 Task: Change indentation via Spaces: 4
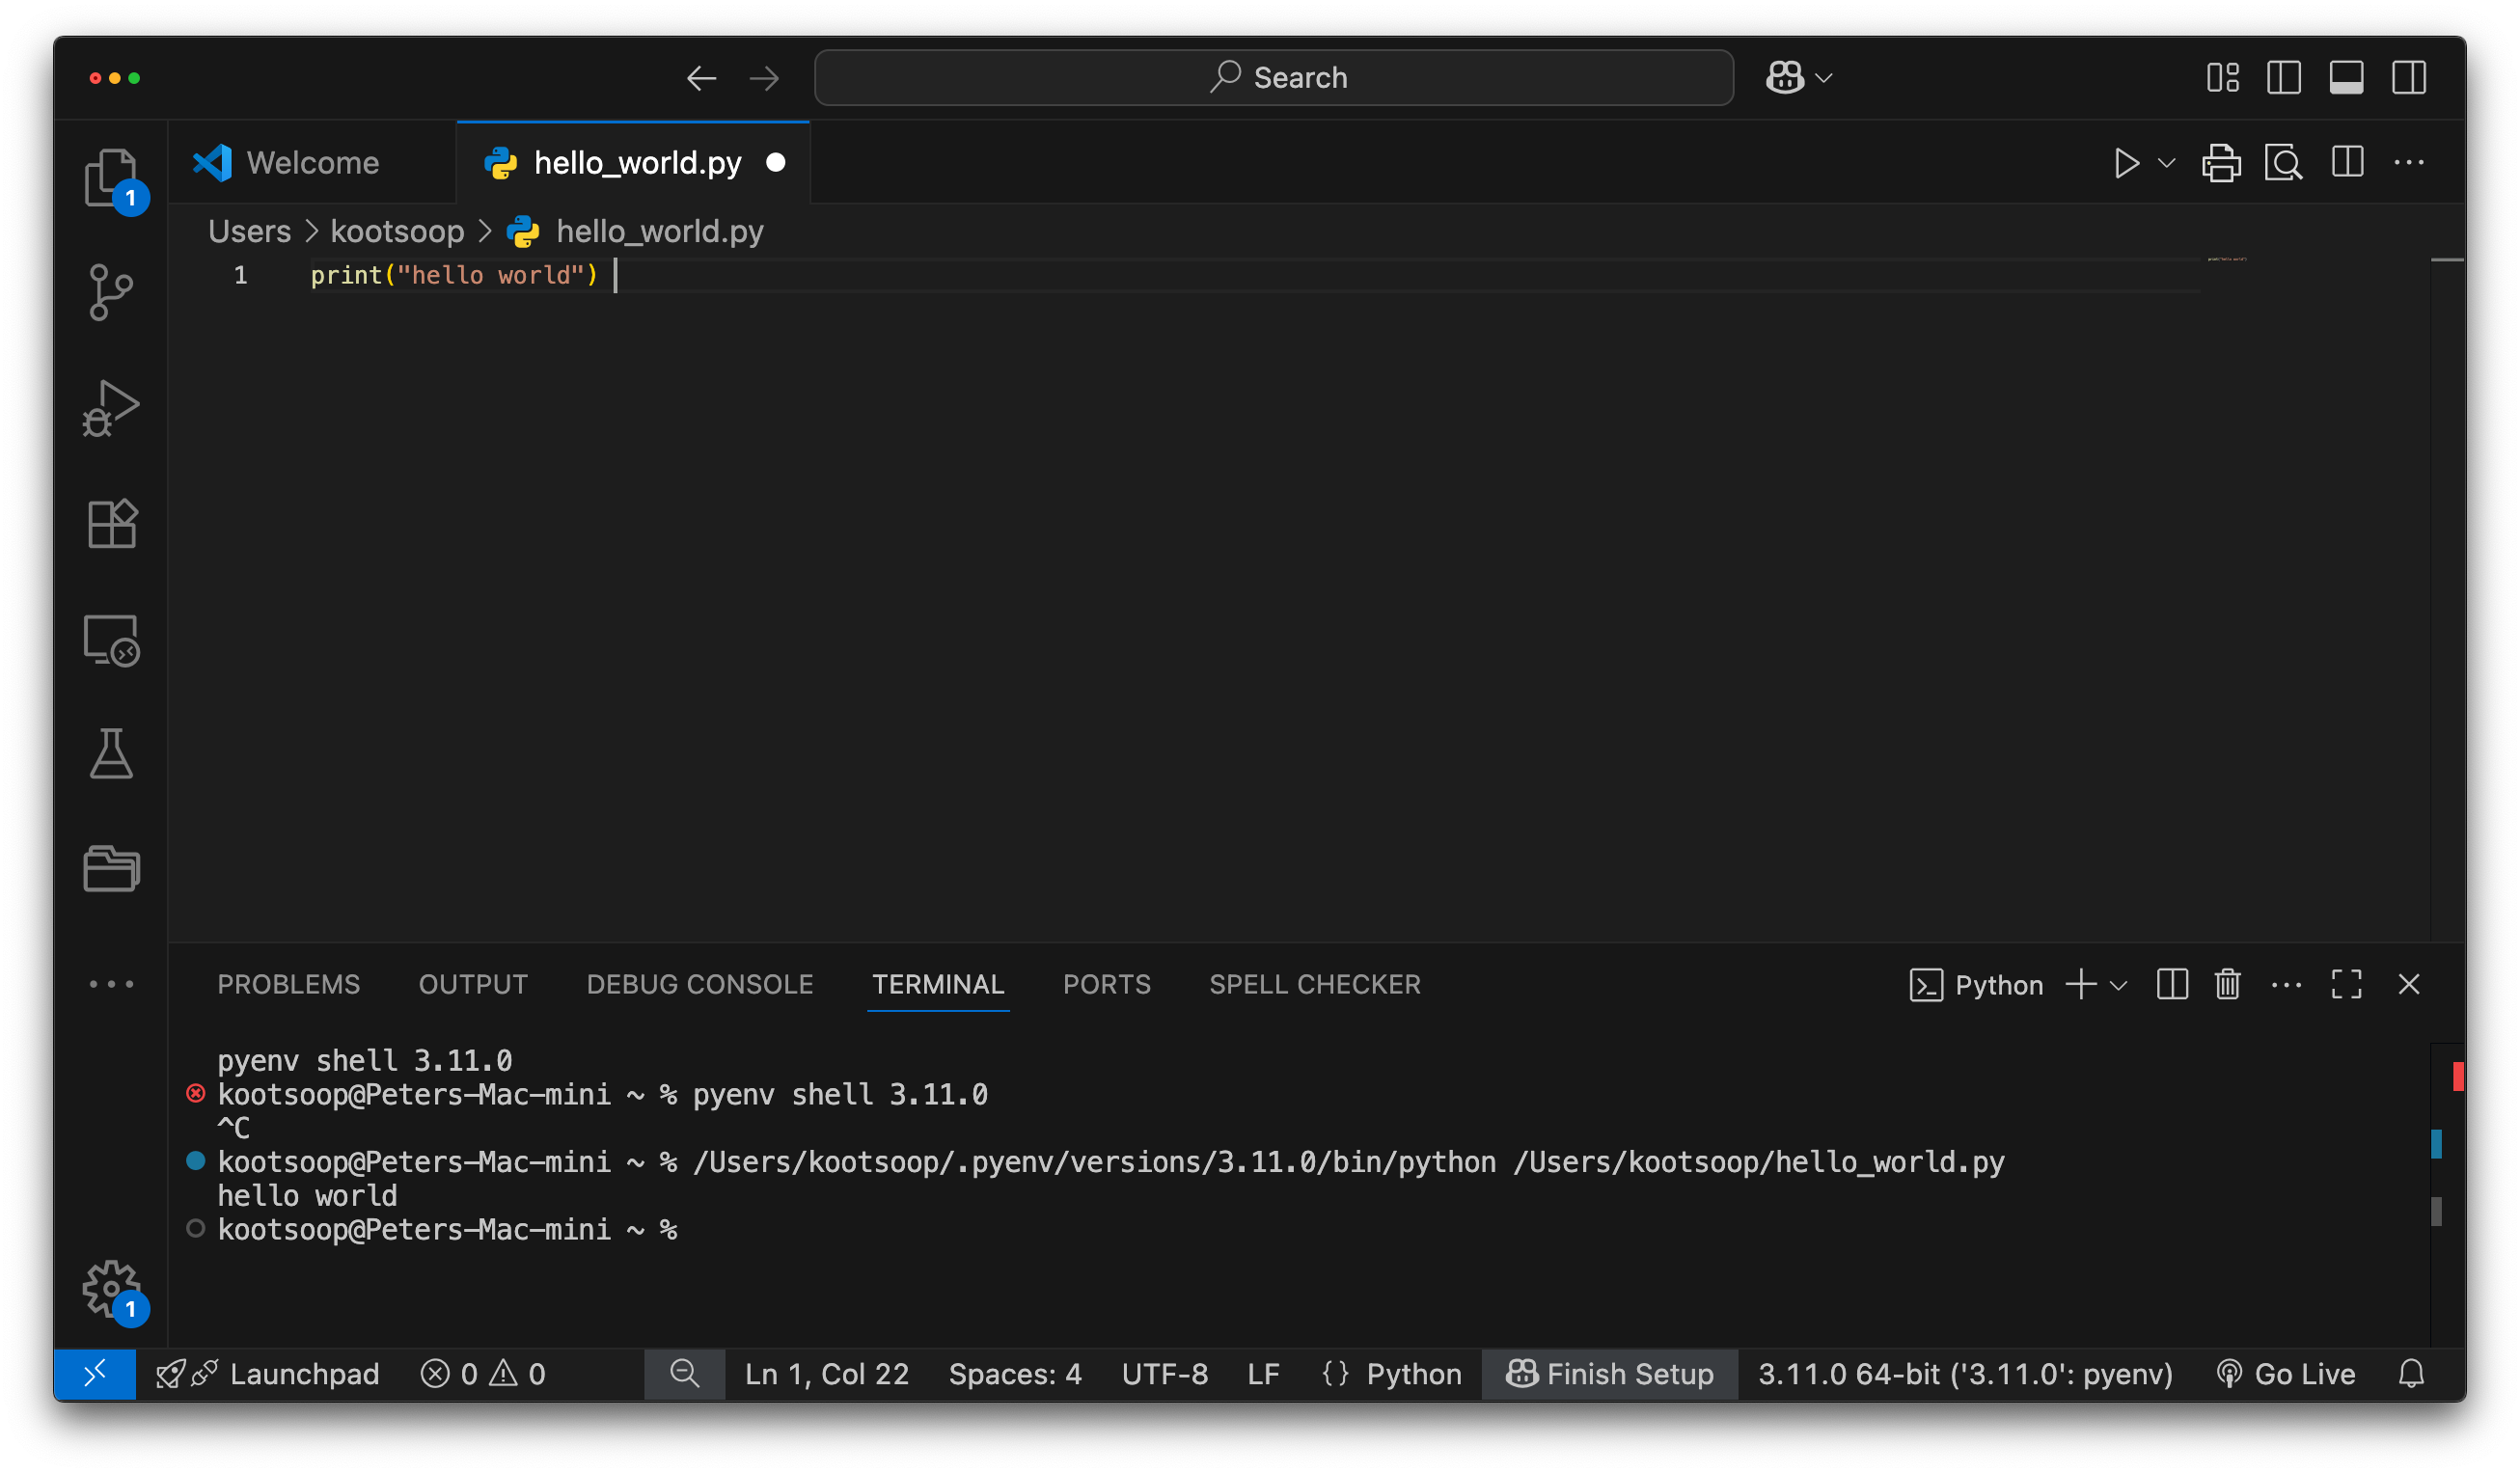pos(1016,1375)
